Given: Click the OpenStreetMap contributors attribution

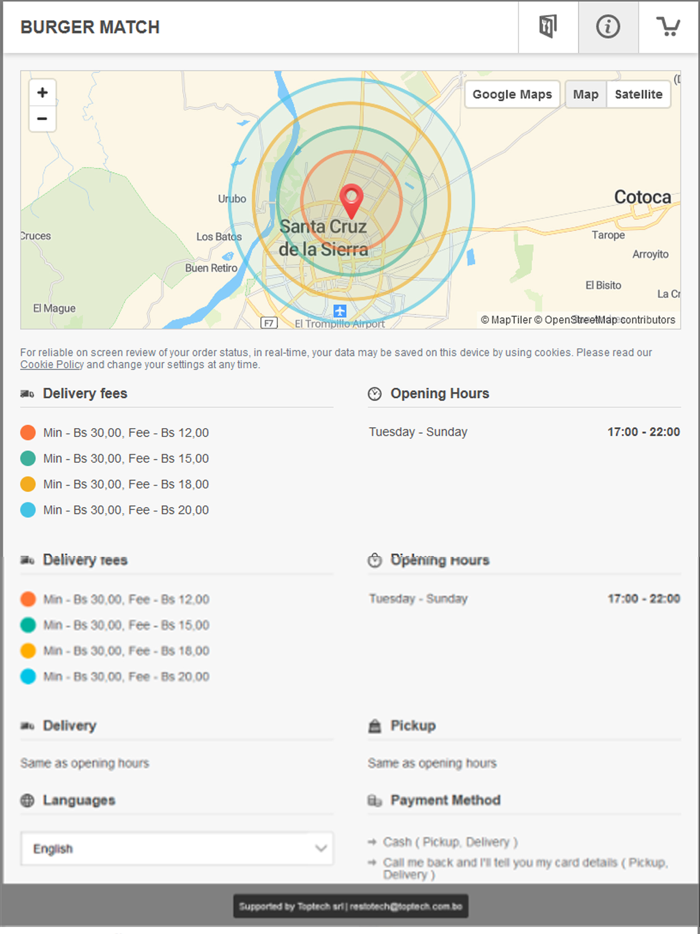Looking at the screenshot, I should coord(605,320).
